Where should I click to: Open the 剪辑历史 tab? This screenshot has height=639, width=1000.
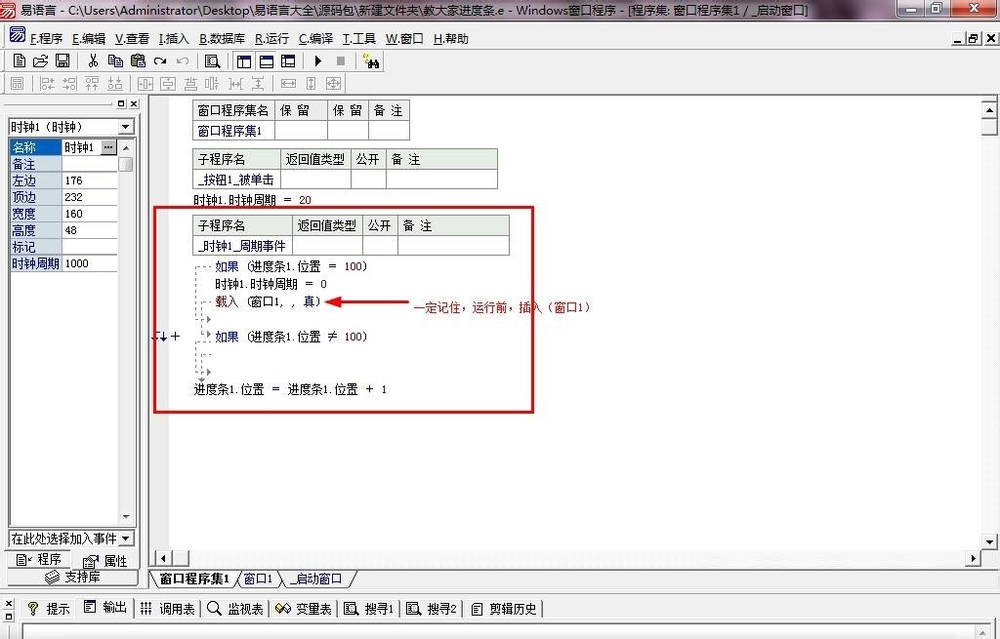tap(504, 609)
